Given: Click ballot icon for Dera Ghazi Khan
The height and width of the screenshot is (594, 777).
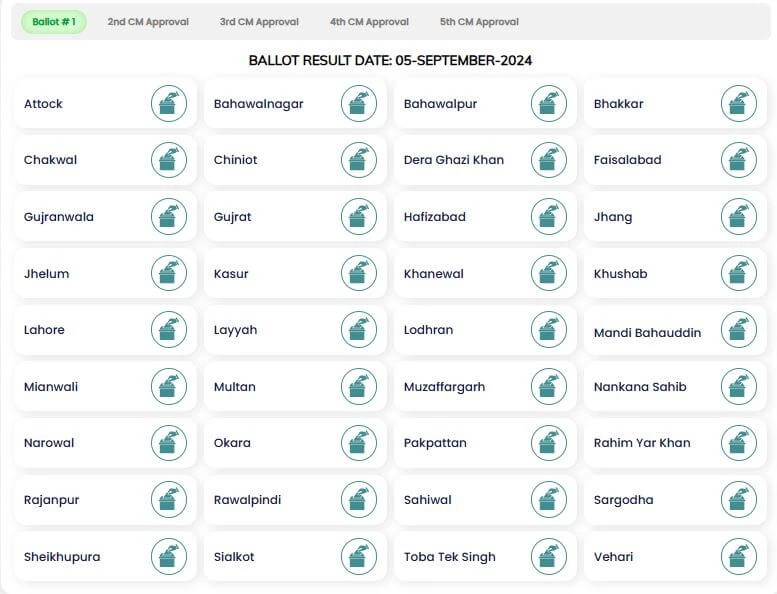Looking at the screenshot, I should [549, 160].
